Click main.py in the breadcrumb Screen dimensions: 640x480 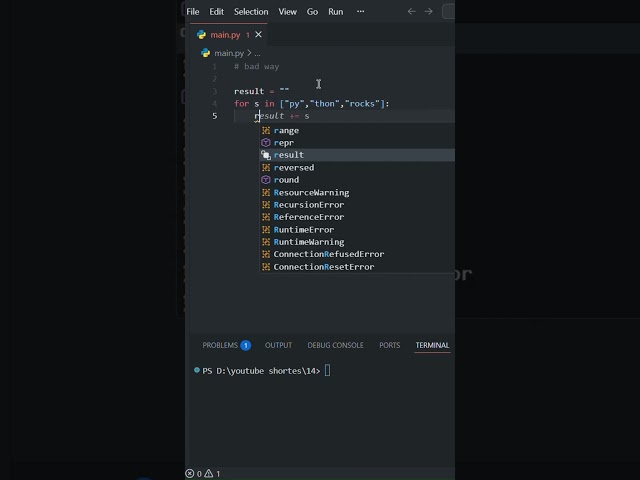229,53
